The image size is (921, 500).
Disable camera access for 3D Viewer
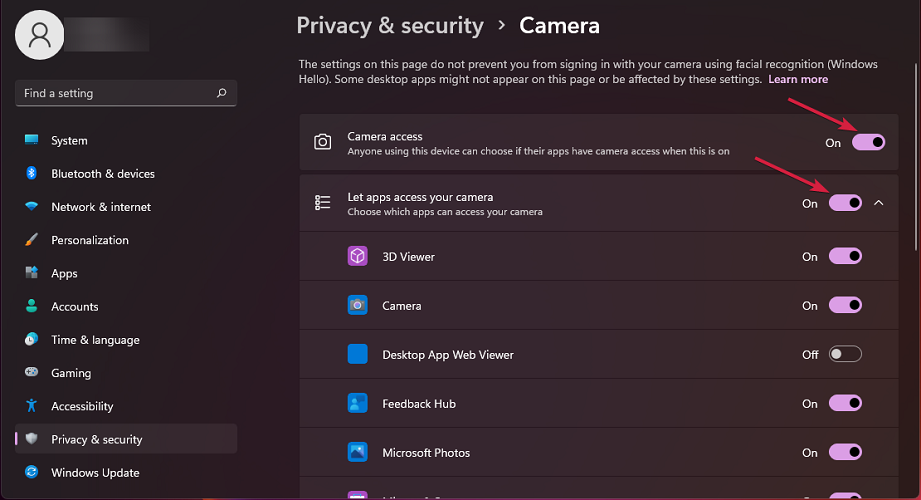[x=845, y=257]
